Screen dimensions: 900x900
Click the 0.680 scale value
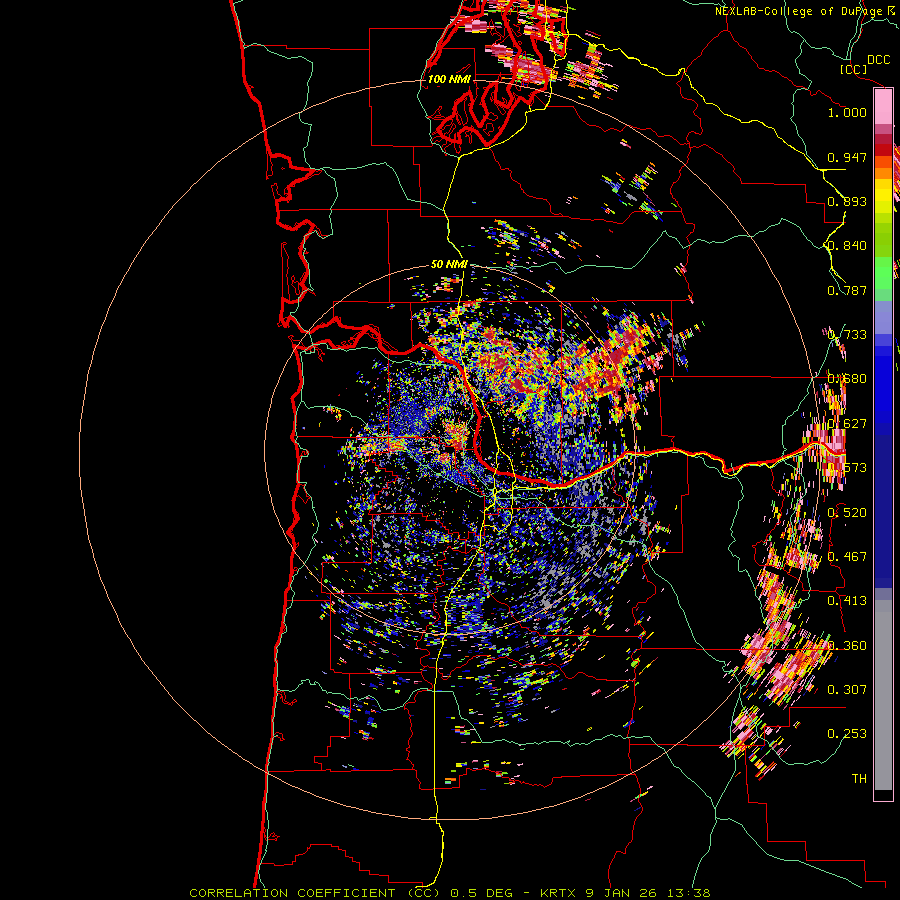tap(847, 379)
